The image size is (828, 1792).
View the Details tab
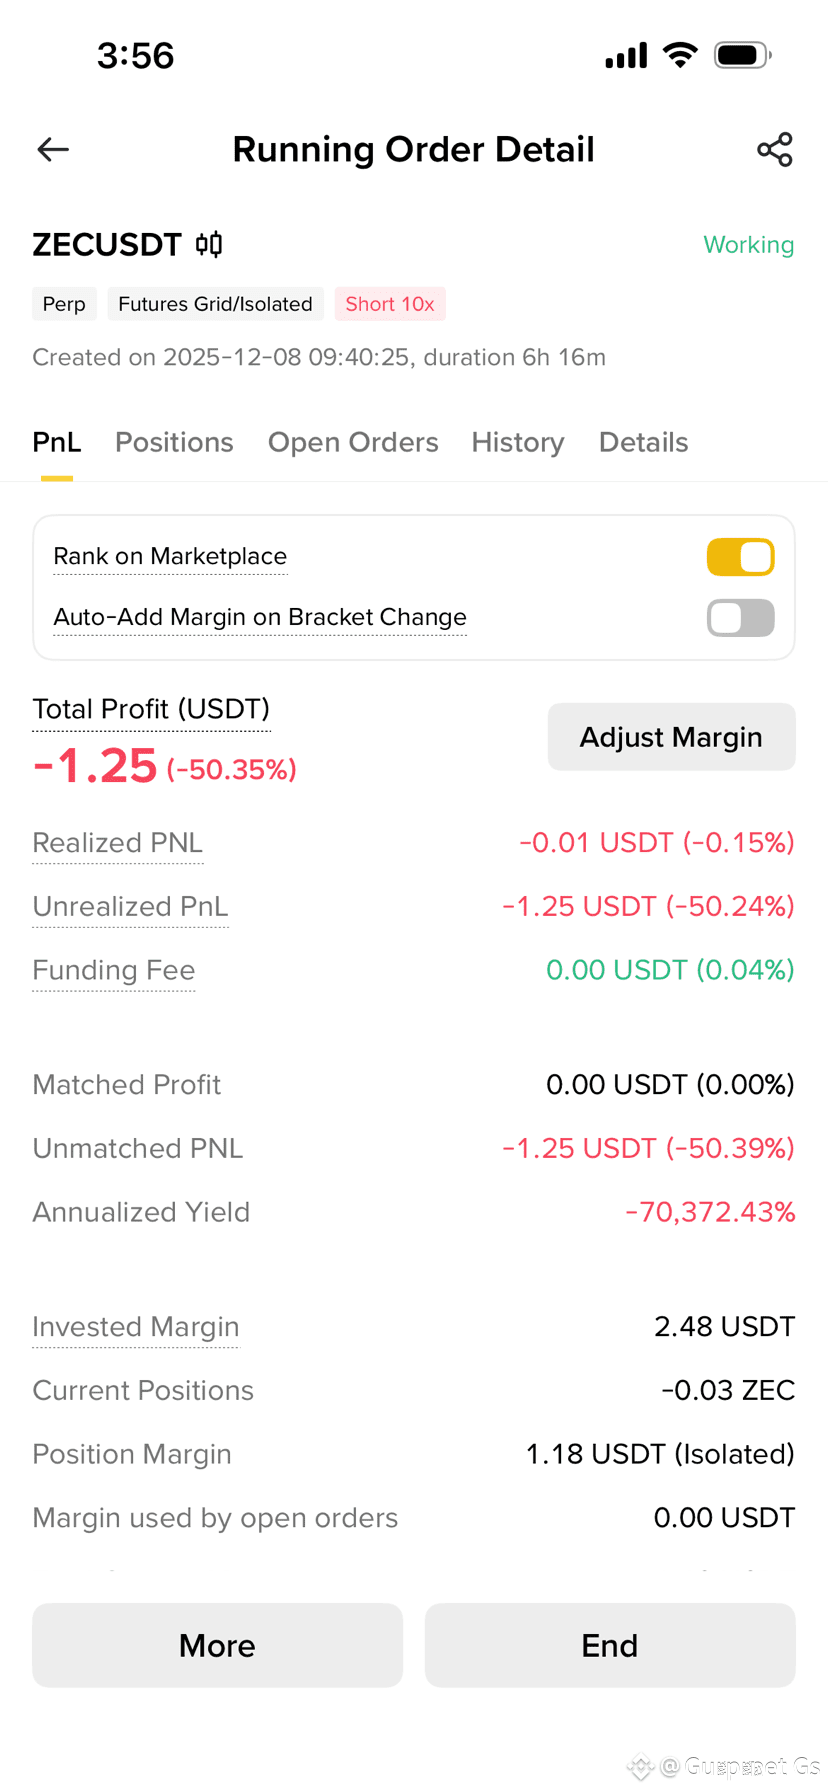click(643, 442)
